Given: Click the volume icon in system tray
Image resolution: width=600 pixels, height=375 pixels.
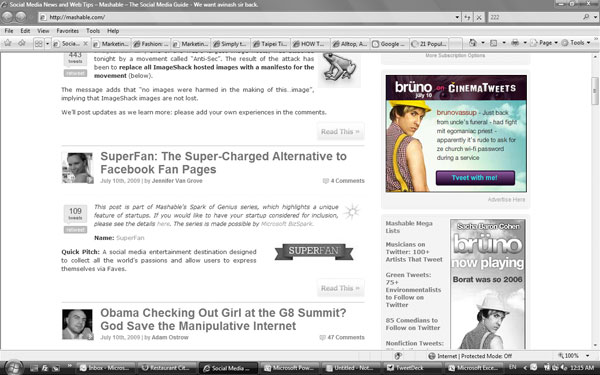Looking at the screenshot, I should pos(563,367).
